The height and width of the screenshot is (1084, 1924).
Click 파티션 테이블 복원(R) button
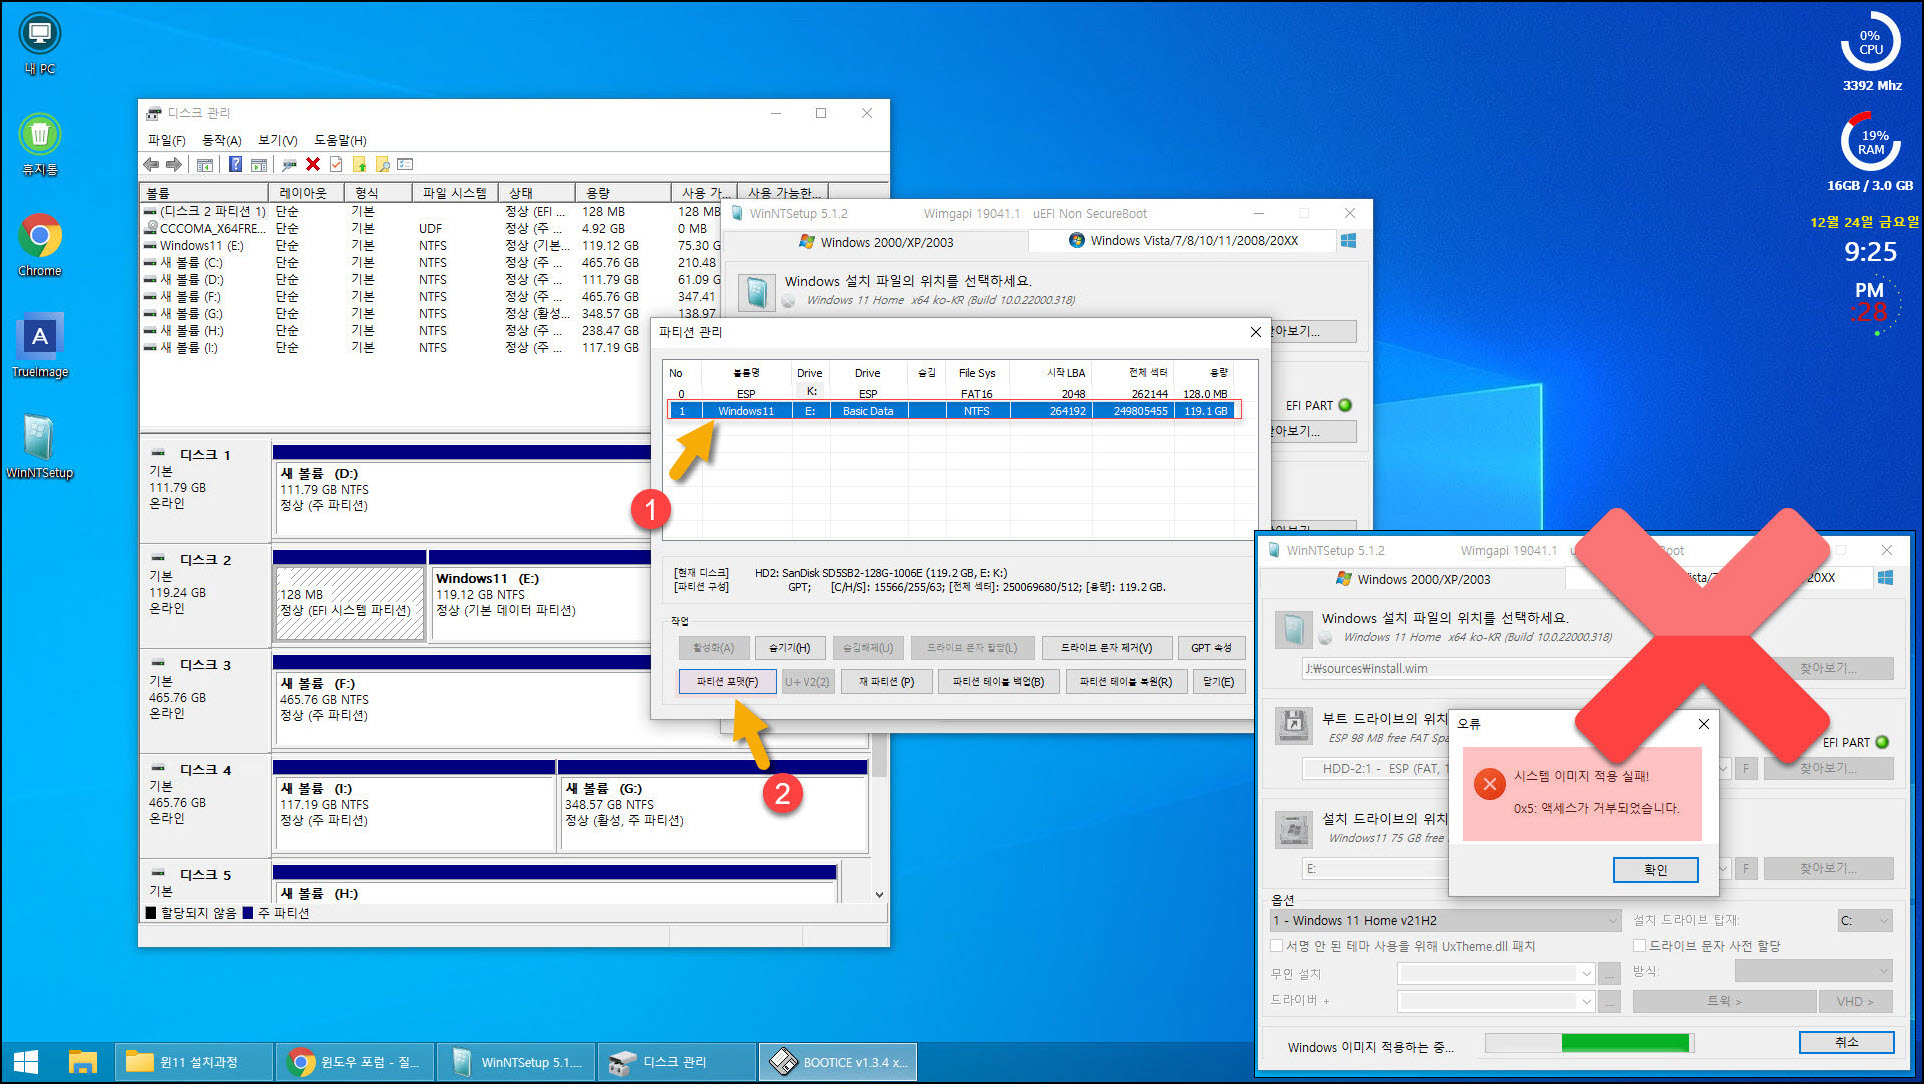tap(1126, 682)
